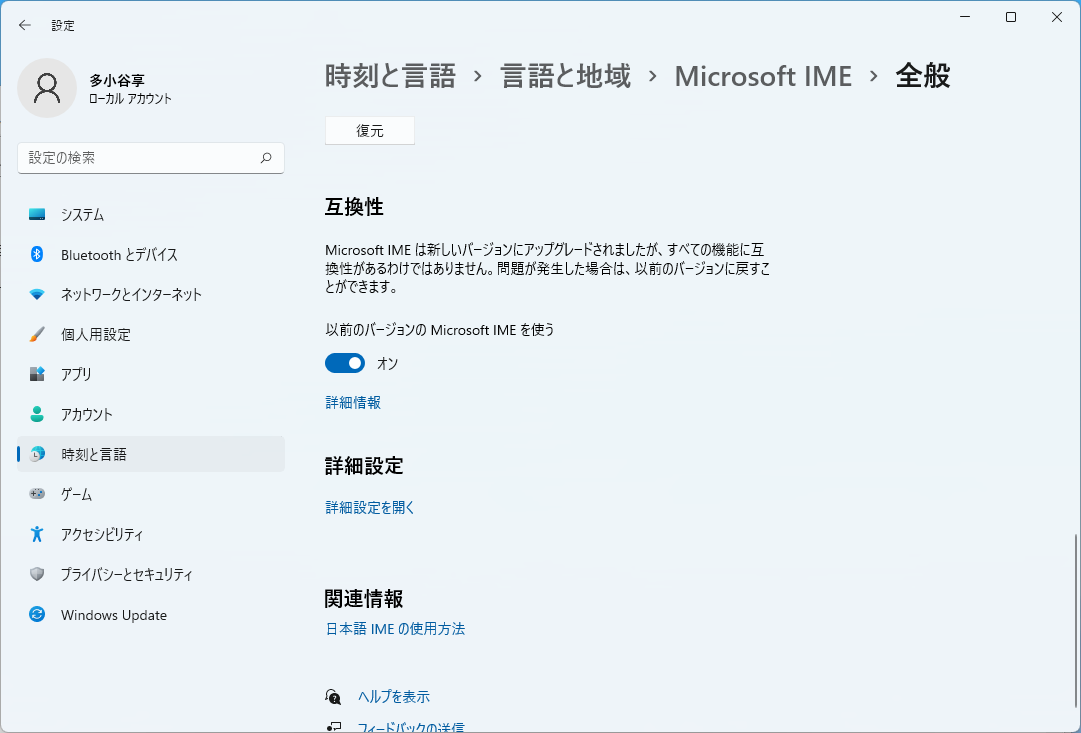Click the オン toggle status label
Viewport: 1081px width, 733px height.
387,363
